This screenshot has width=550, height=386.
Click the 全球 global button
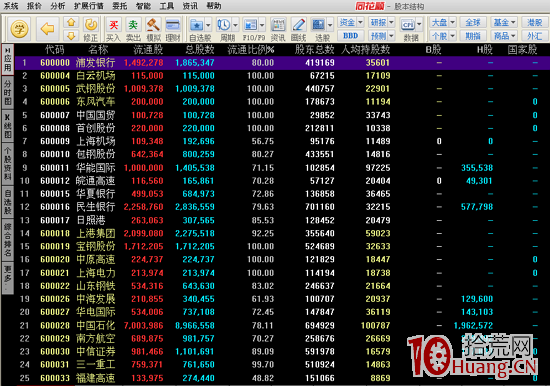[x=473, y=22]
